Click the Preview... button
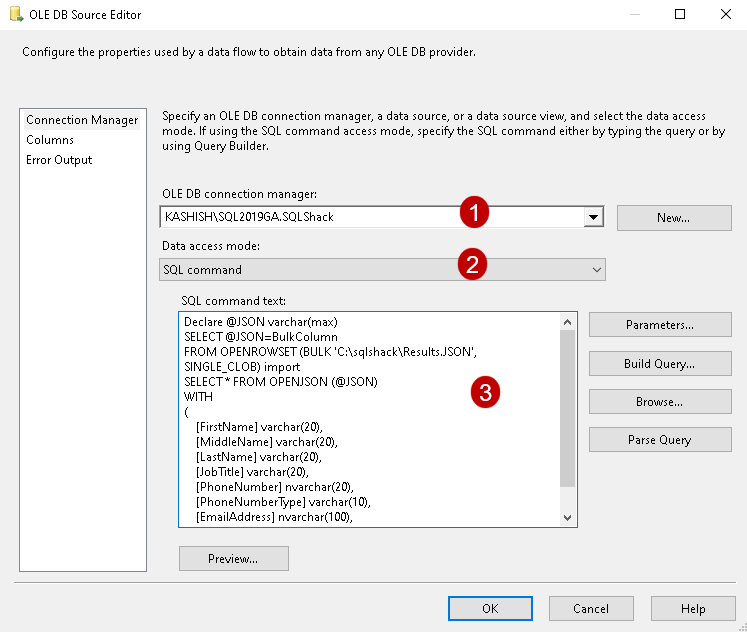This screenshot has height=632, width=747. coord(233,558)
